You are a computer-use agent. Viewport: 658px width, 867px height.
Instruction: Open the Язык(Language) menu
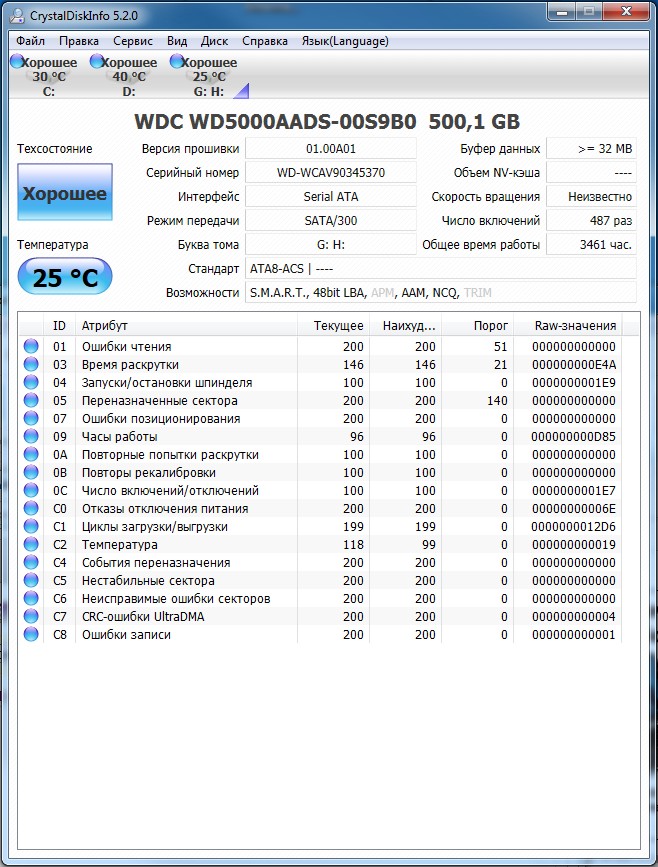[345, 41]
